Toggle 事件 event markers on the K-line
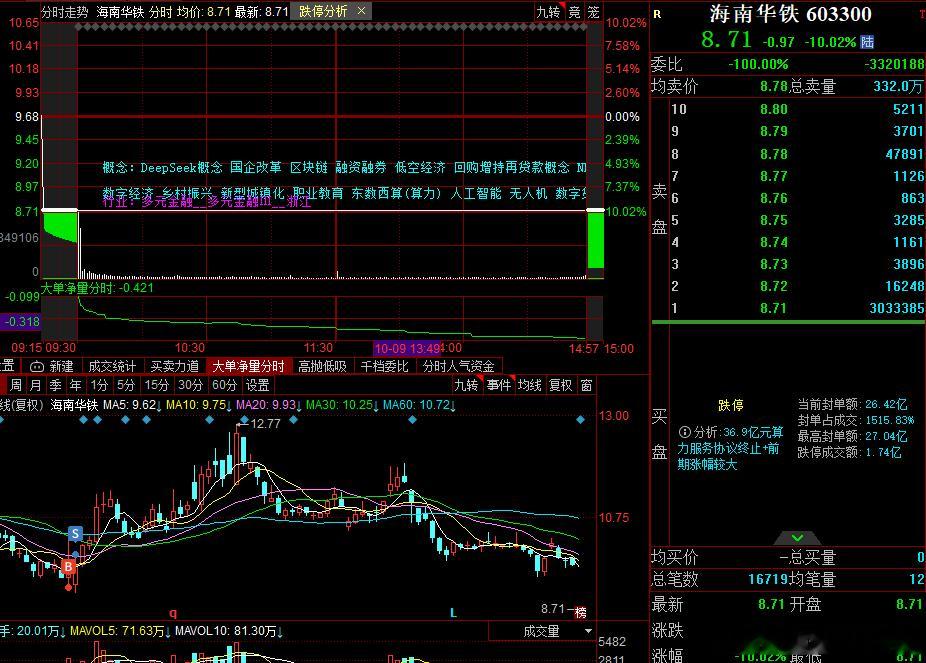The image size is (926, 663). click(x=498, y=385)
